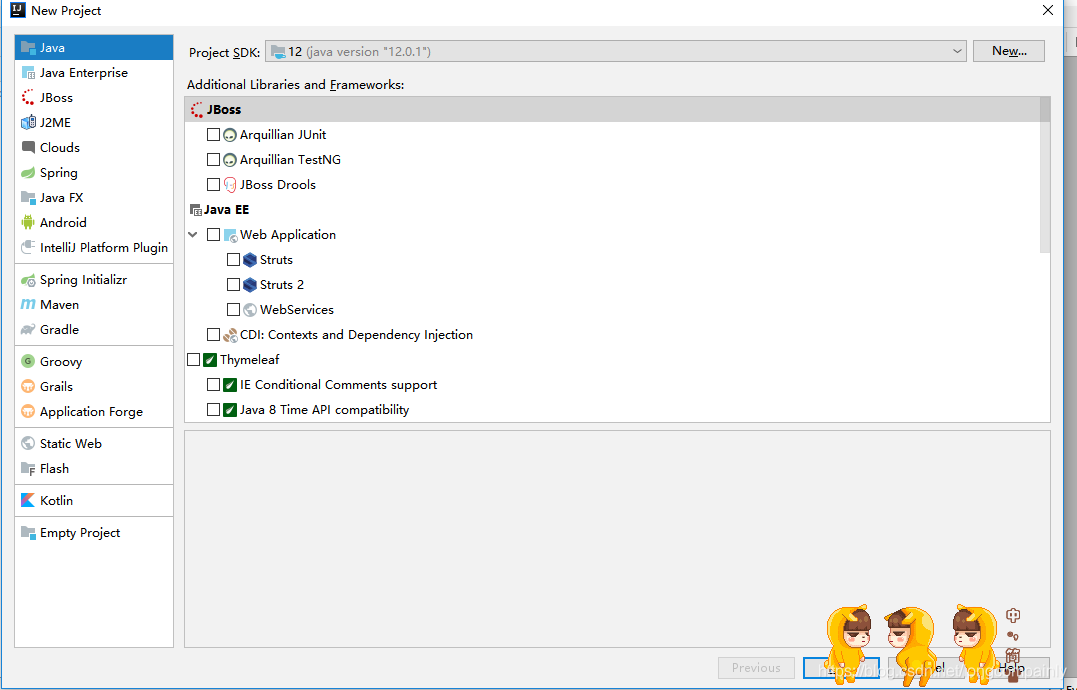This screenshot has width=1077, height=690.
Task: Click the 'Struts 2' label text
Action: pos(282,285)
